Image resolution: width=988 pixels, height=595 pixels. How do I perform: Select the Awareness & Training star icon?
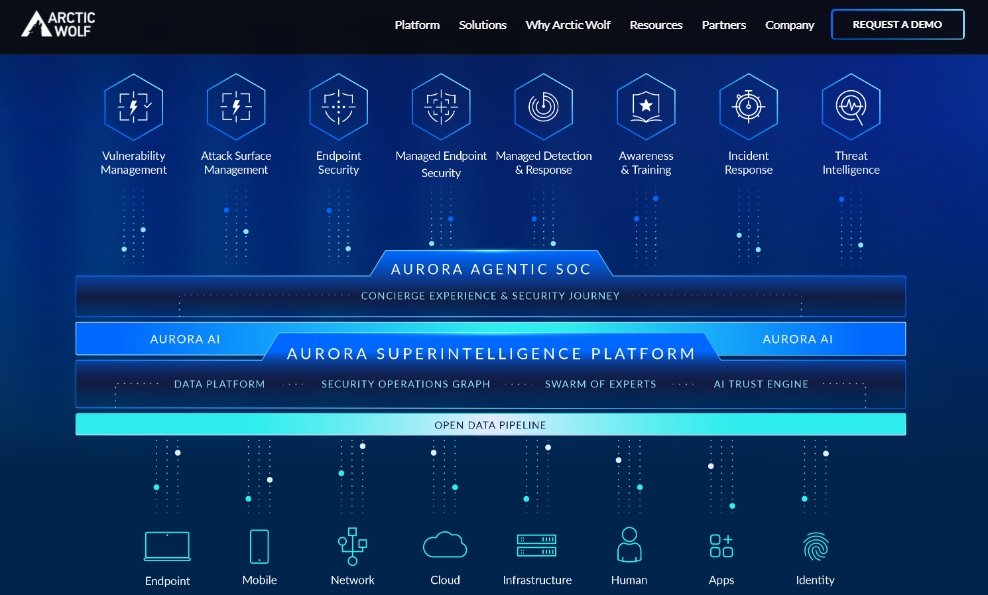(646, 107)
